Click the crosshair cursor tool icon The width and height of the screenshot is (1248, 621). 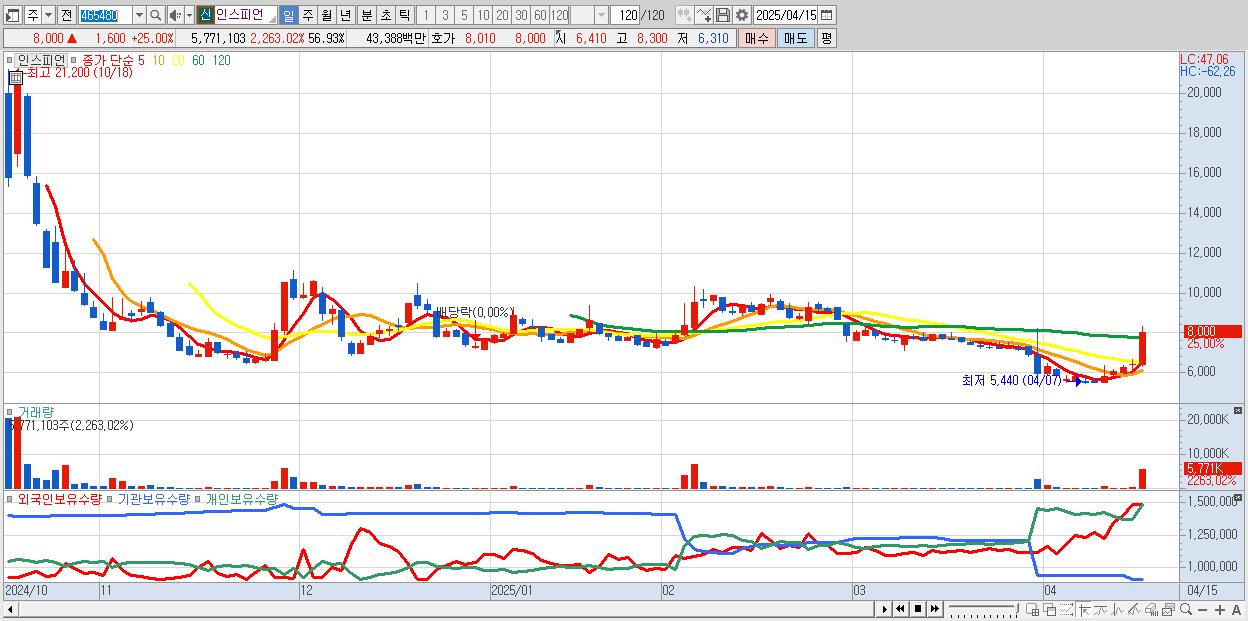pyautogui.click(x=1084, y=609)
